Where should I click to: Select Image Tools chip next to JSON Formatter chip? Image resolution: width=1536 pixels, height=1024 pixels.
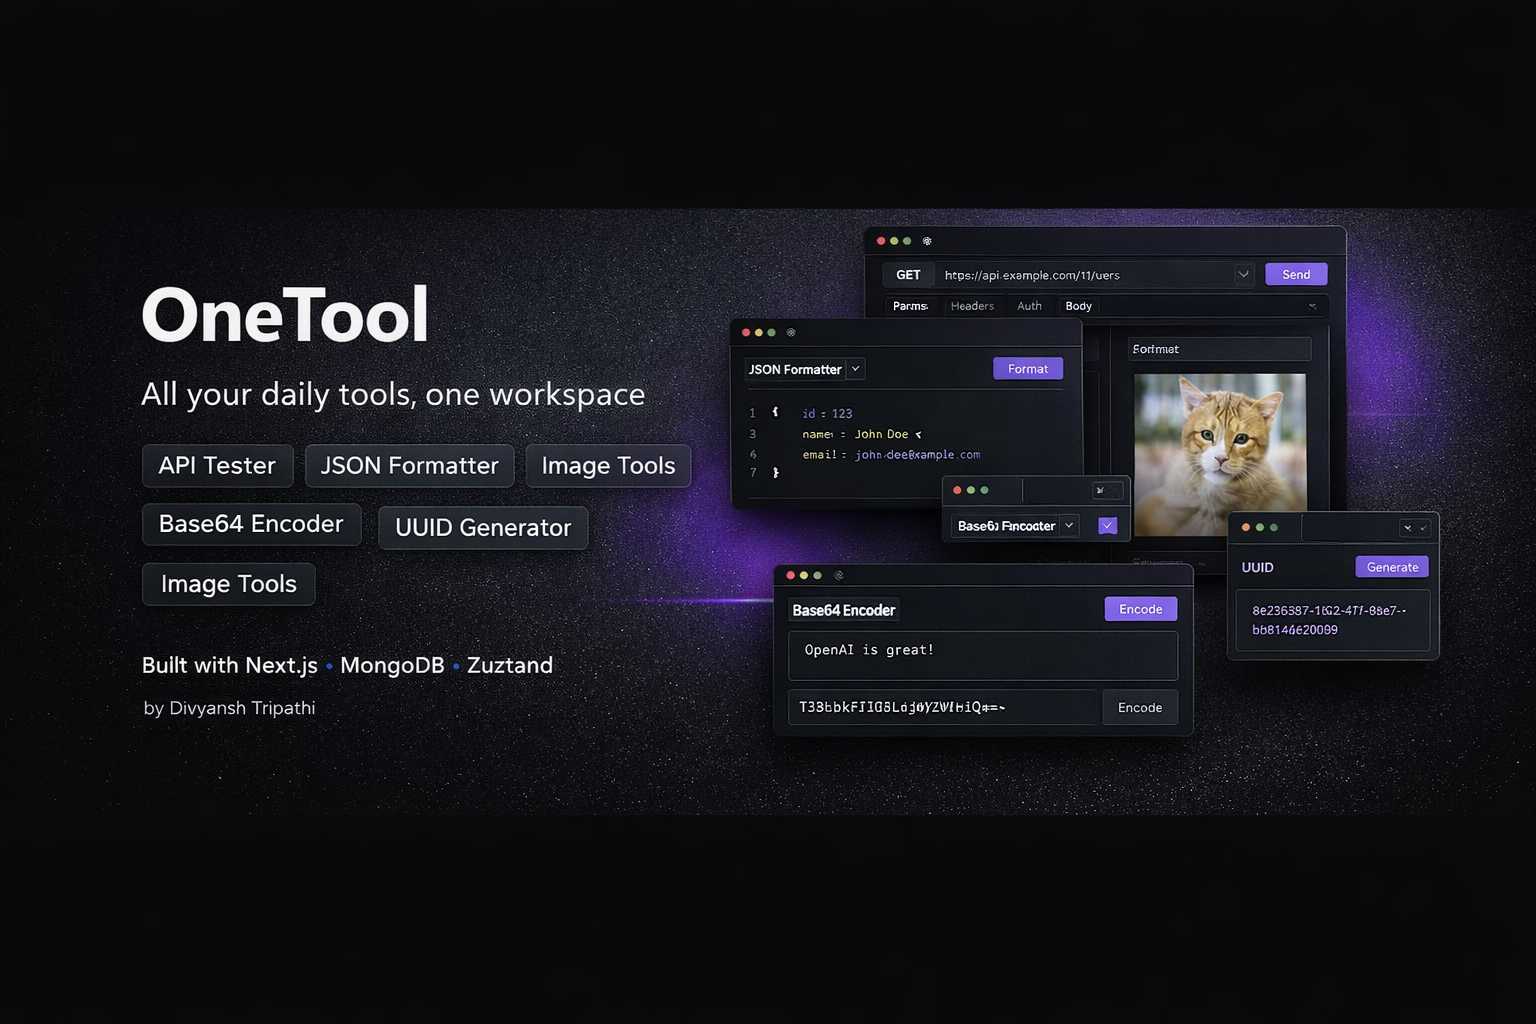pyautogui.click(x=608, y=465)
